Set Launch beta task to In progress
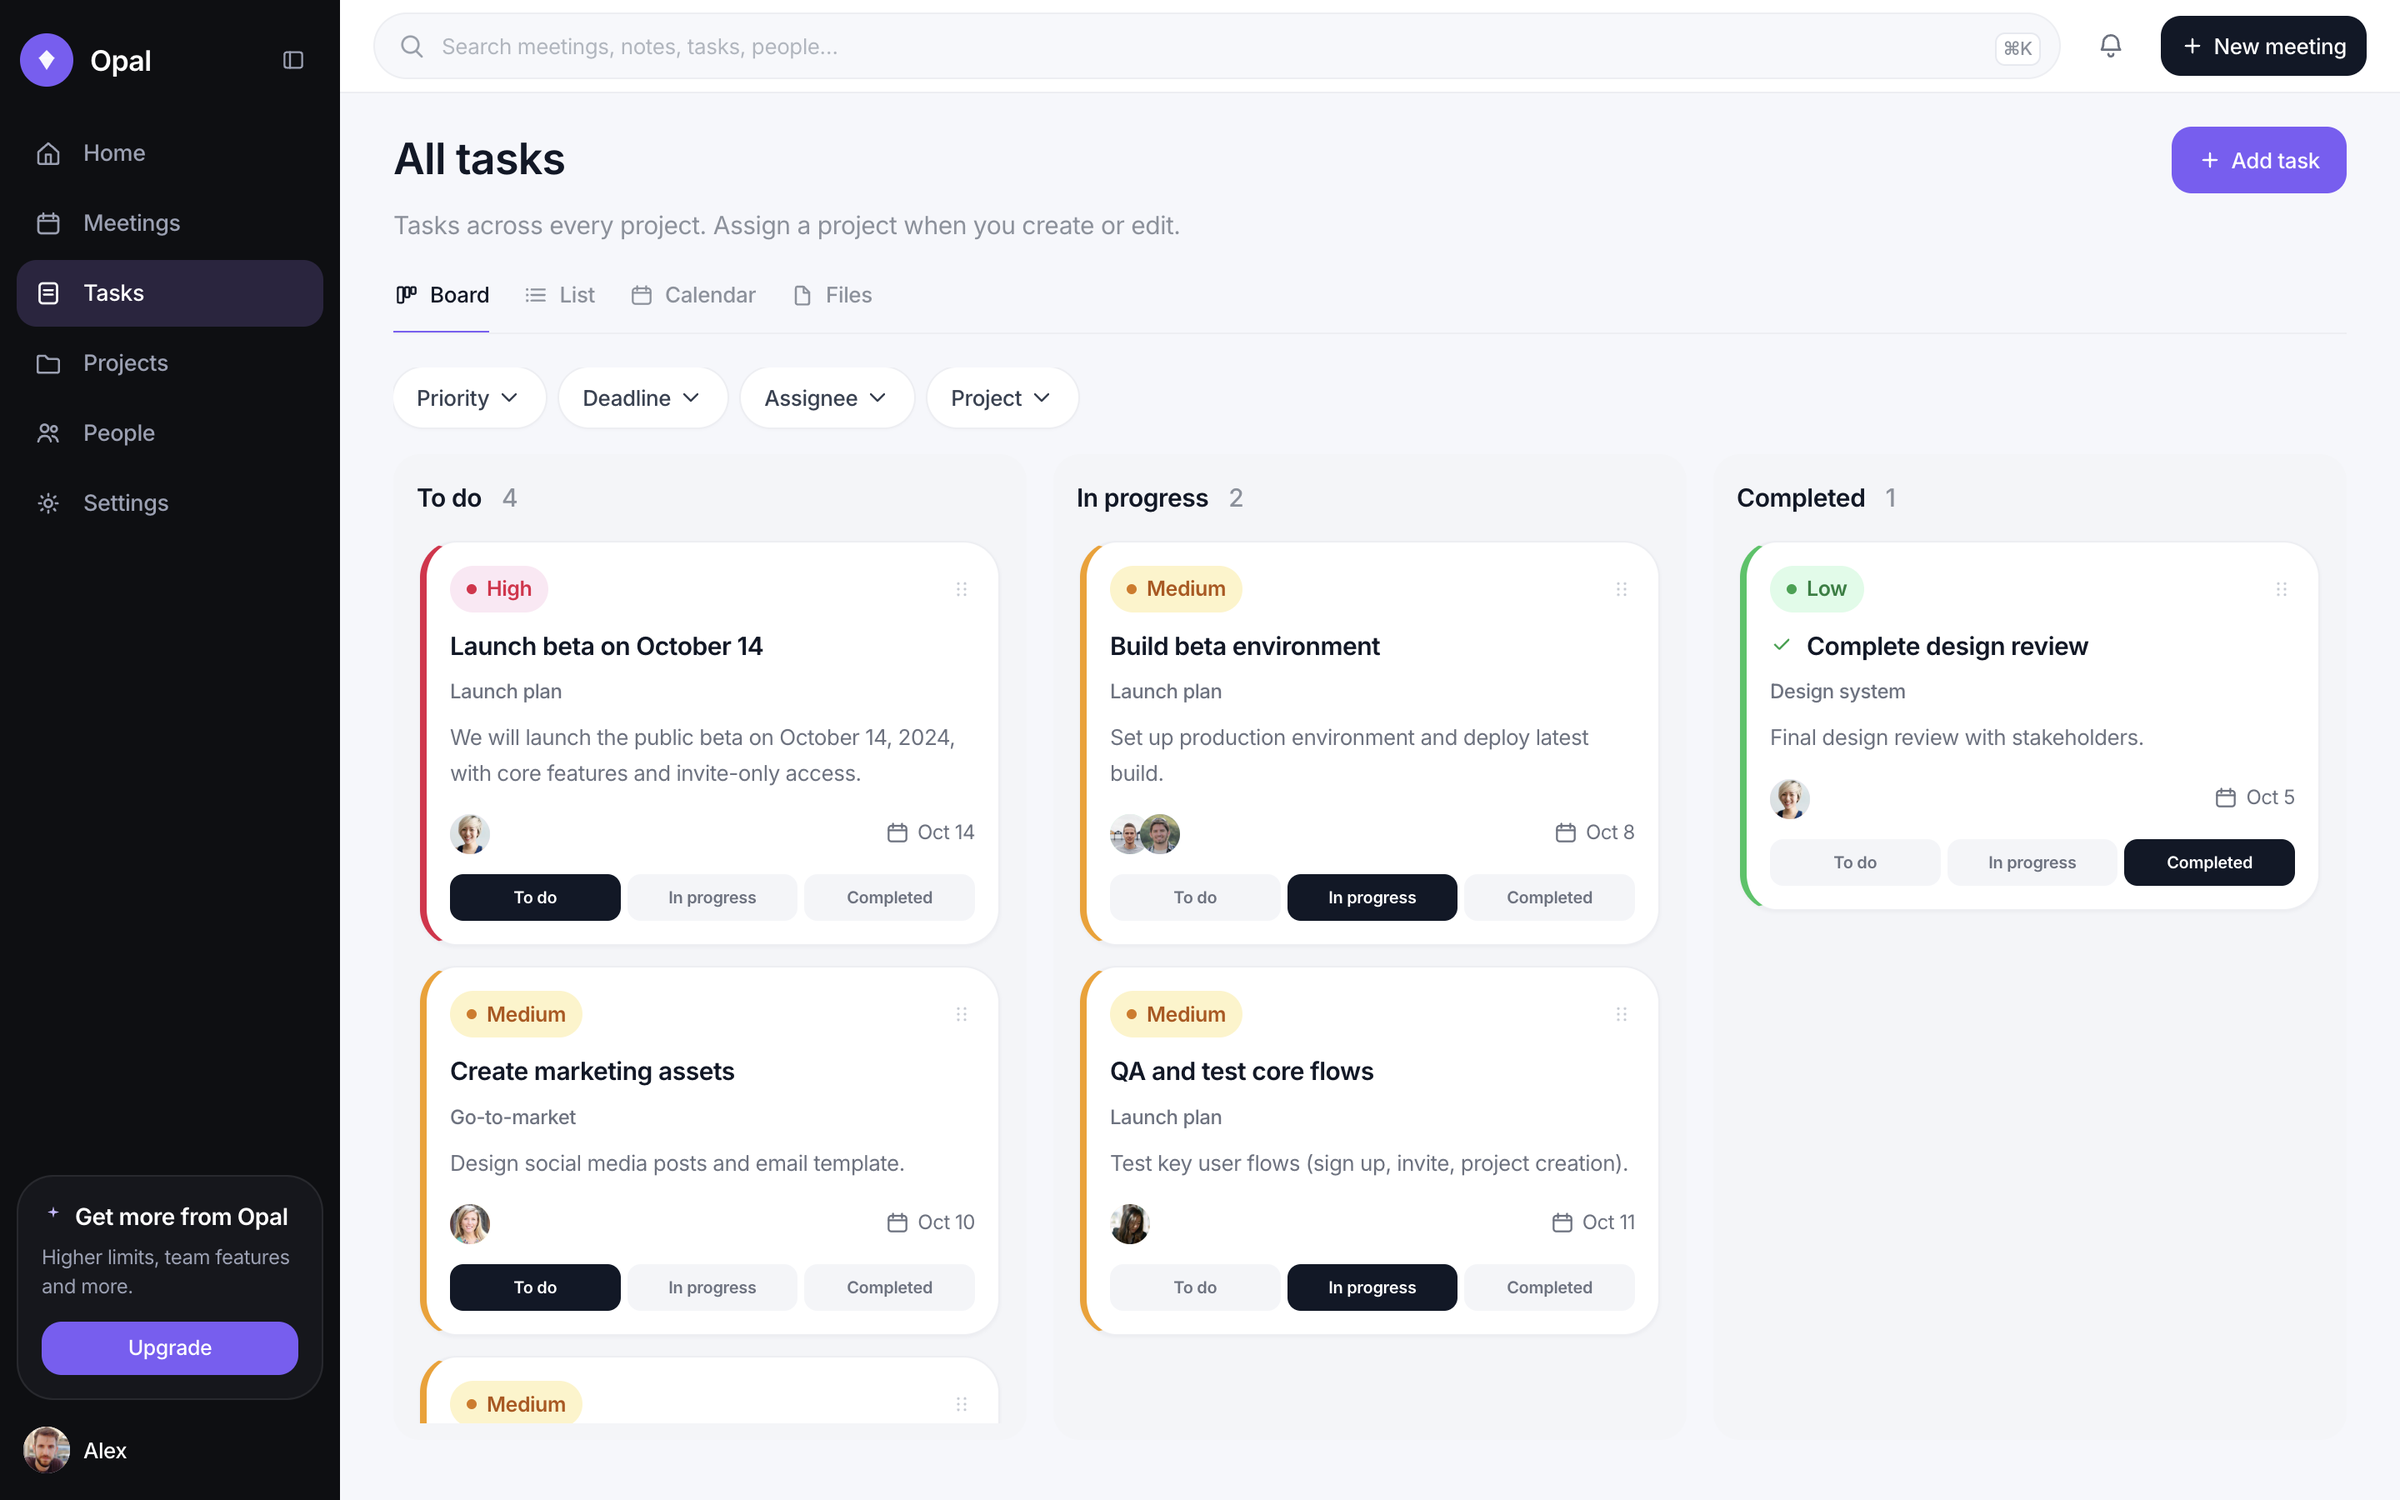Image resolution: width=2400 pixels, height=1500 pixels. point(712,897)
